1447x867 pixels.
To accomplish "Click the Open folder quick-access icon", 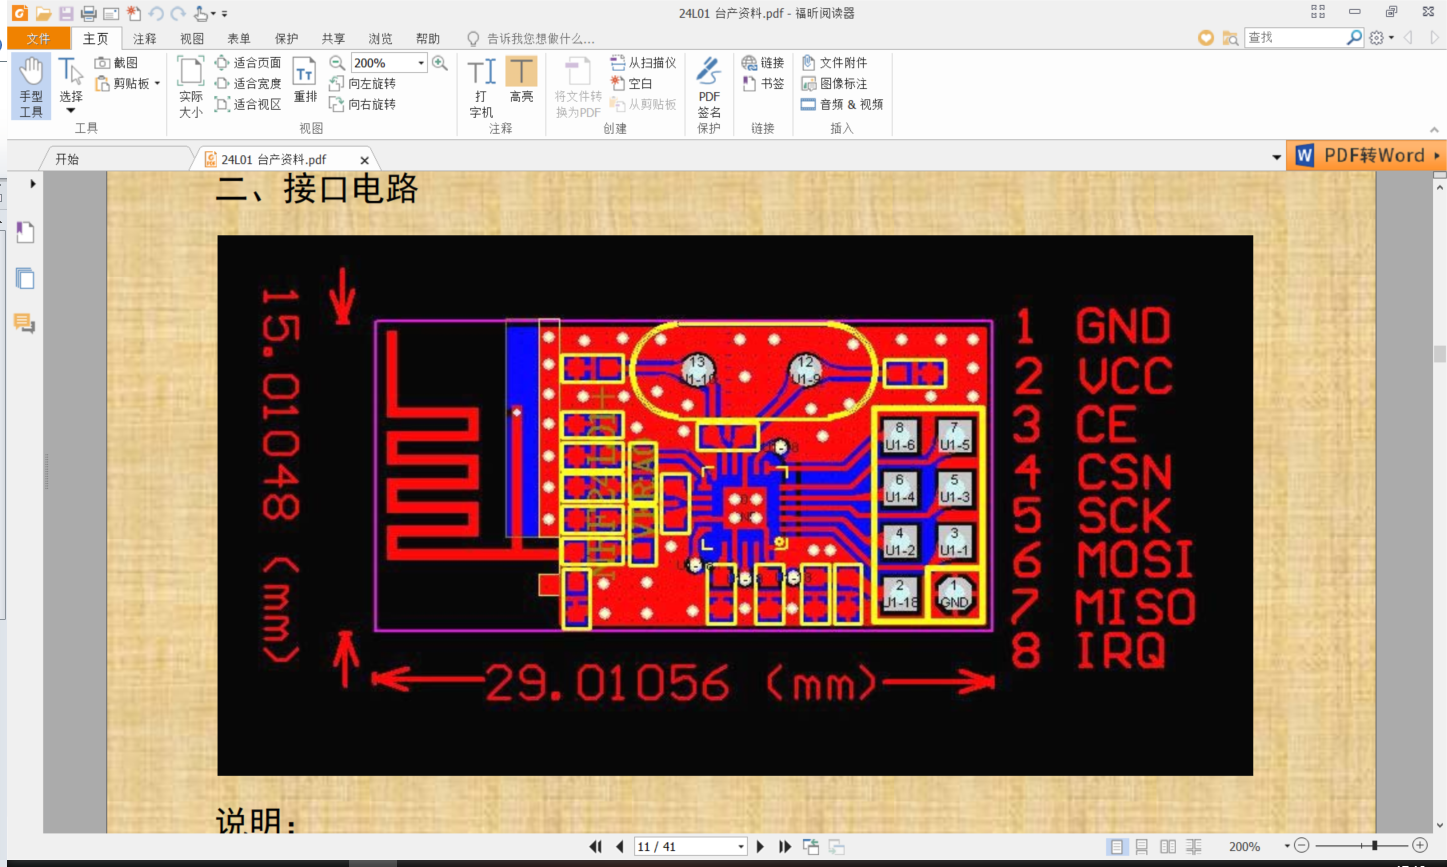I will 42,13.
